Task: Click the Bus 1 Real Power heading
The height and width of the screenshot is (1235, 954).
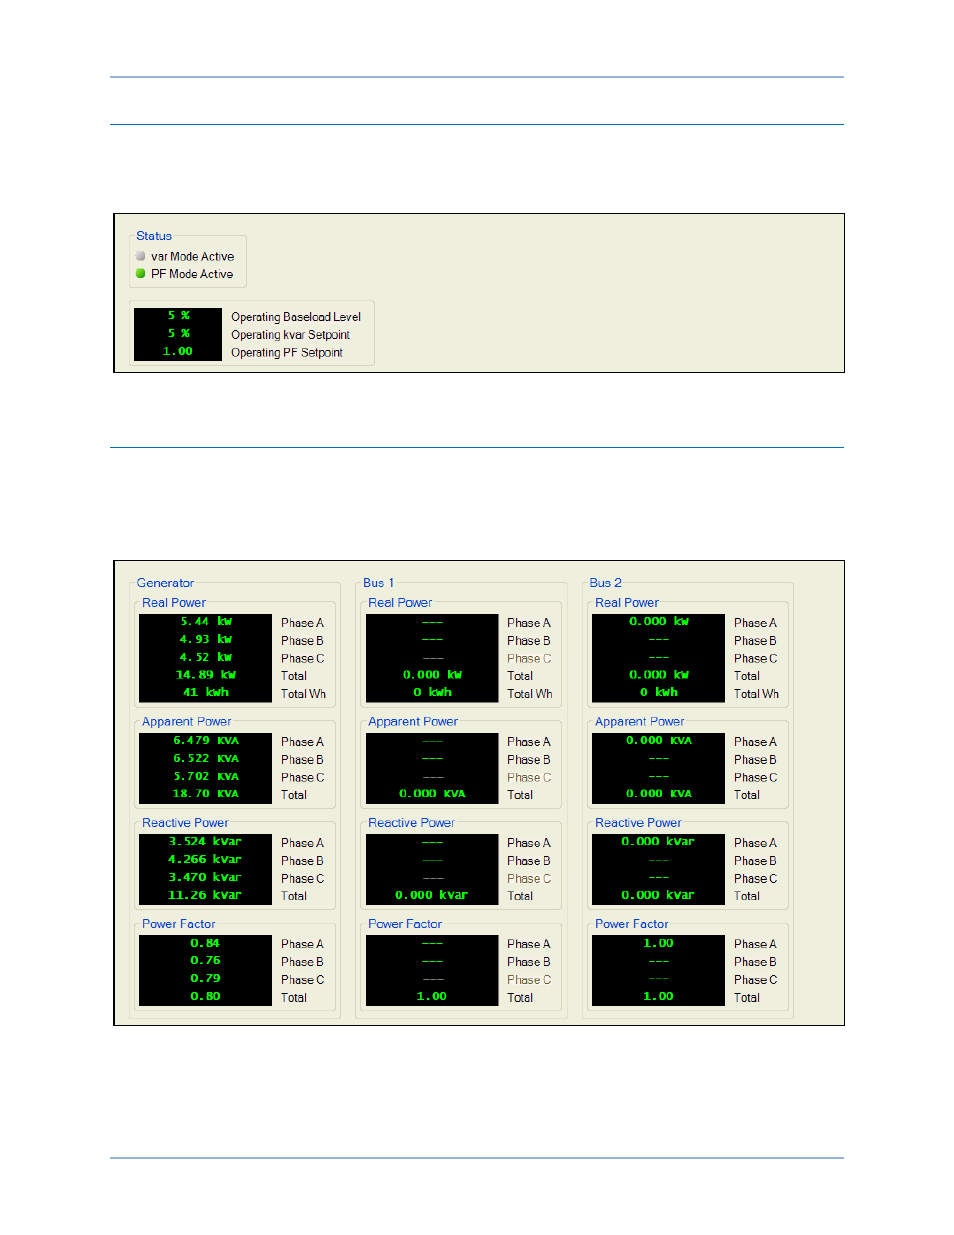Action: click(x=400, y=603)
